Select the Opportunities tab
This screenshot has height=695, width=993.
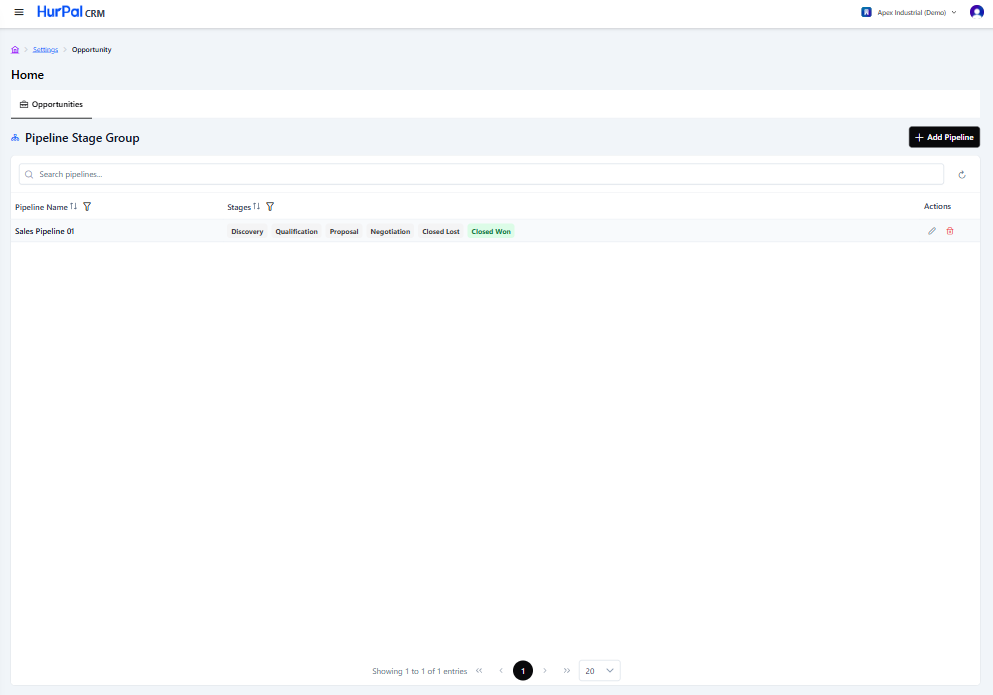click(51, 105)
